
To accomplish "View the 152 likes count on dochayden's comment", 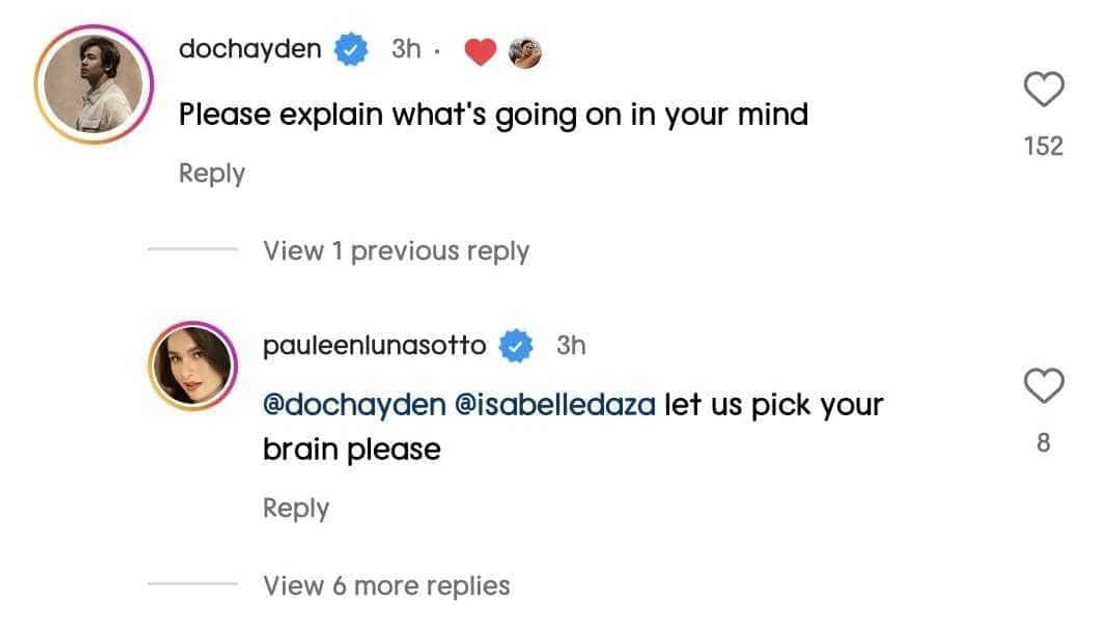I will point(1044,147).
